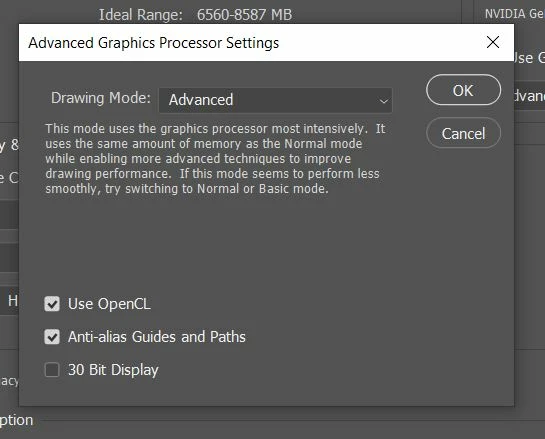Select the 'Advanced' value text in combo box
This screenshot has height=439, width=545.
point(201,100)
